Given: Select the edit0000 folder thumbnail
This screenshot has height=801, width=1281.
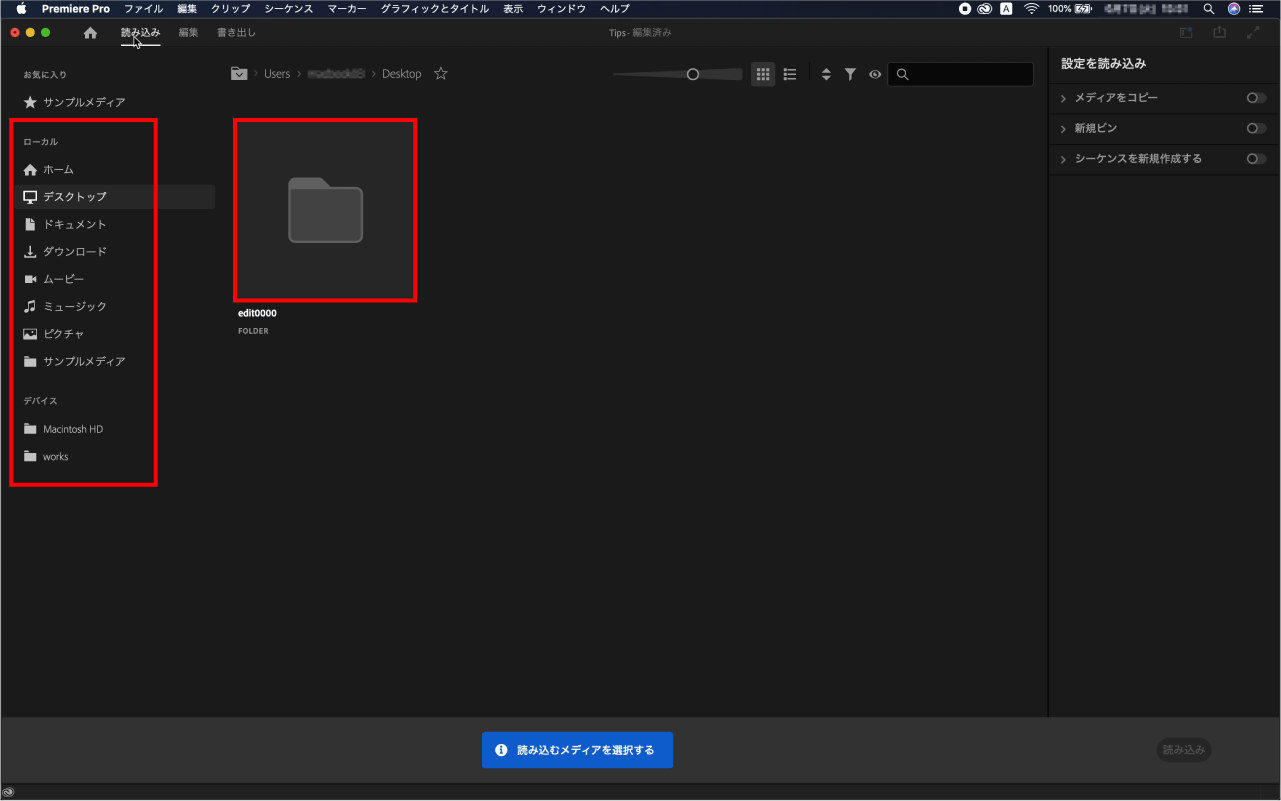Looking at the screenshot, I should 325,210.
